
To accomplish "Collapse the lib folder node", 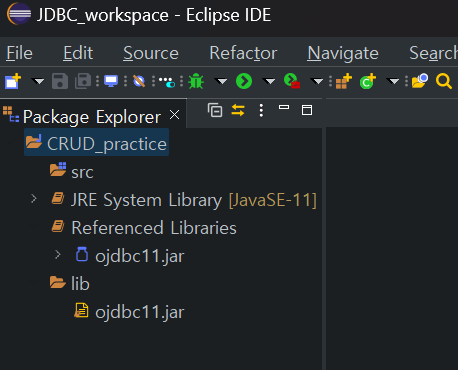I will point(34,282).
